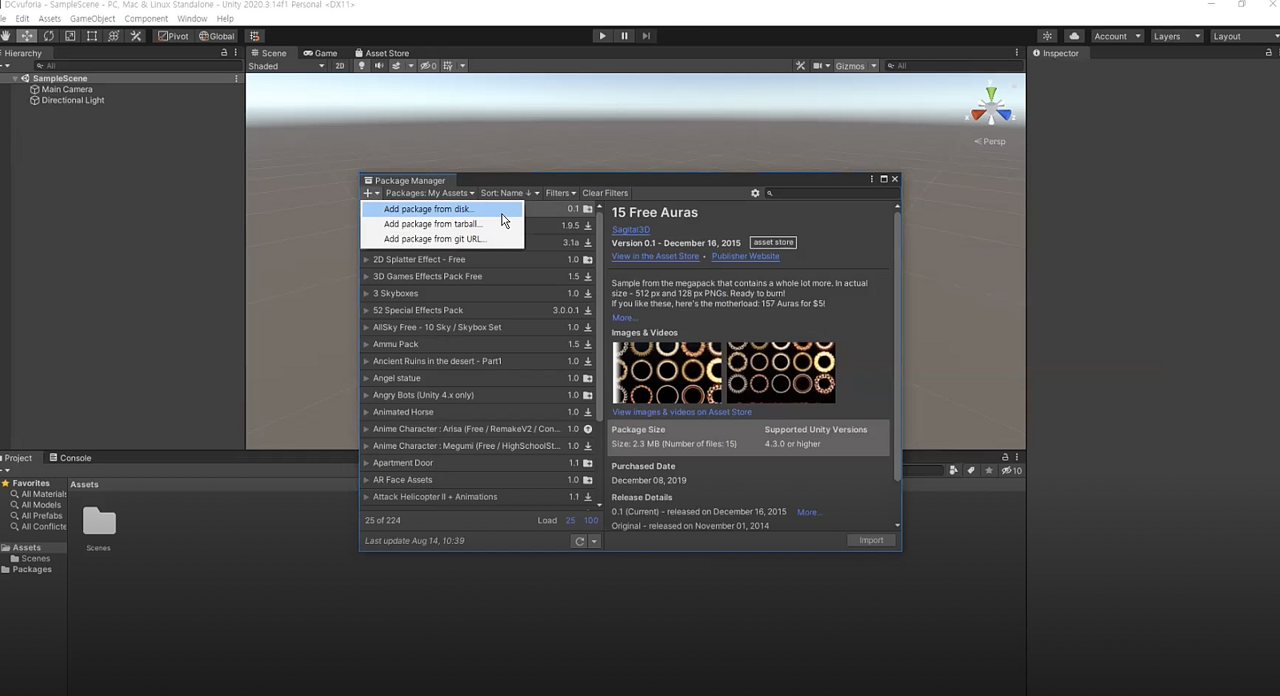Choose Add package from git URL

click(441, 239)
